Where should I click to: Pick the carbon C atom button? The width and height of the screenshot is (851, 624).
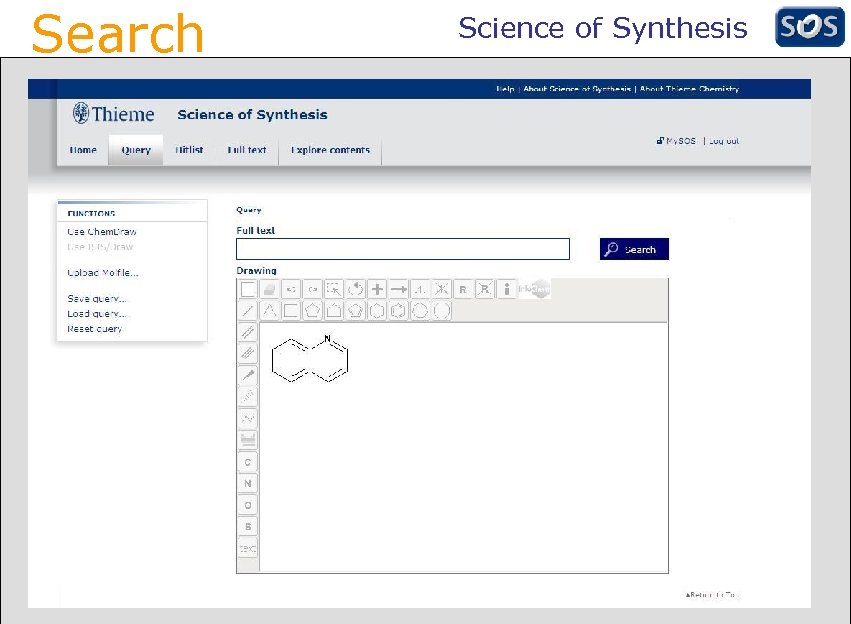[247, 462]
